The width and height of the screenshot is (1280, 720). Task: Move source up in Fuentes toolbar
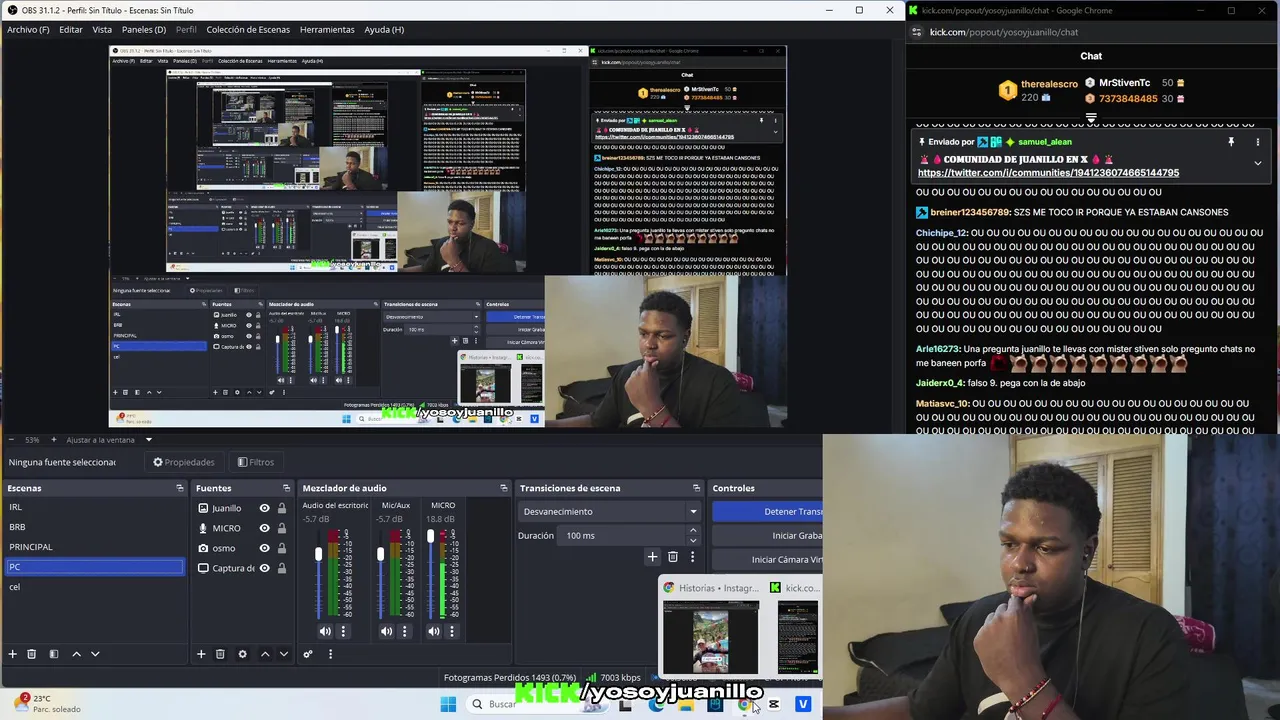pos(265,654)
